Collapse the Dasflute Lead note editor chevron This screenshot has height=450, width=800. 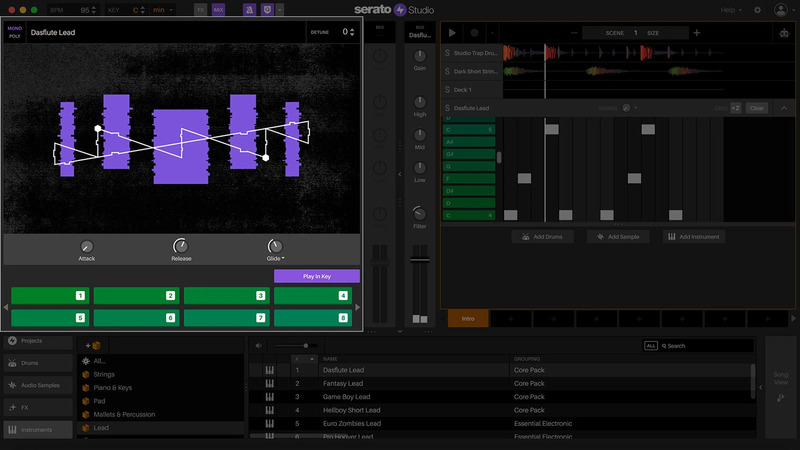[x=785, y=108]
